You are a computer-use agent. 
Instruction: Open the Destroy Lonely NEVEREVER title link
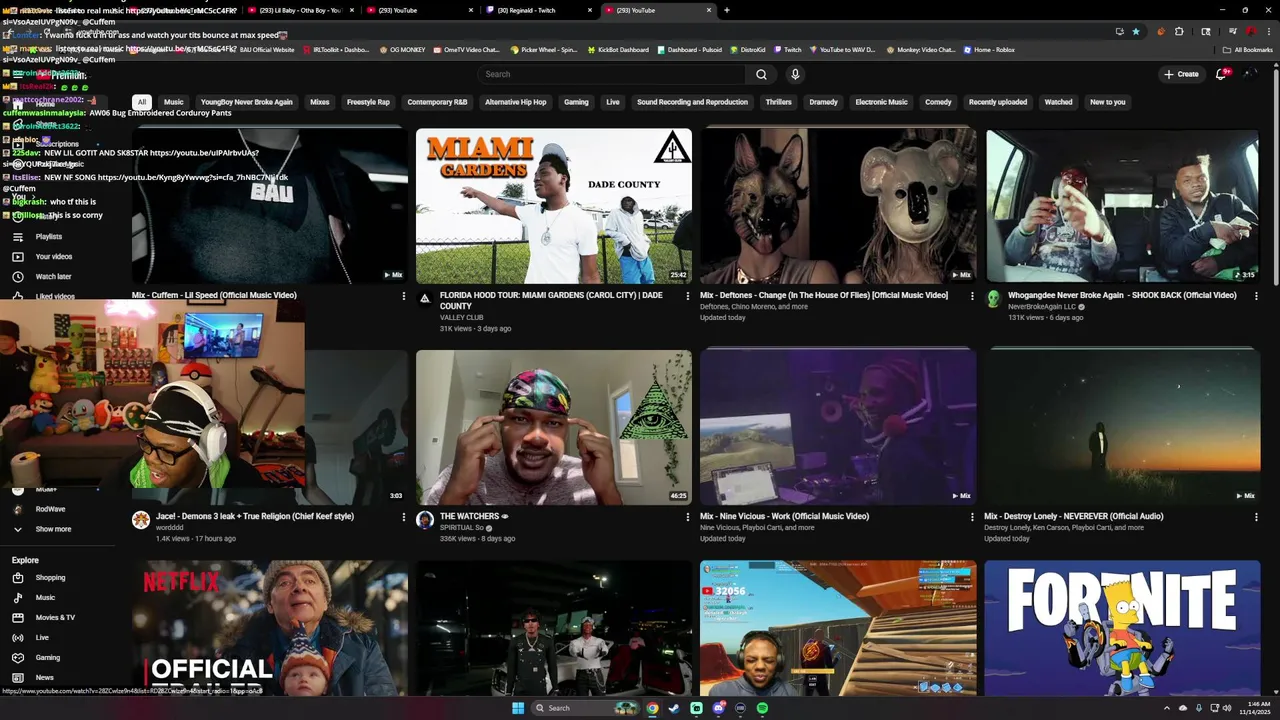pyautogui.click(x=1073, y=517)
